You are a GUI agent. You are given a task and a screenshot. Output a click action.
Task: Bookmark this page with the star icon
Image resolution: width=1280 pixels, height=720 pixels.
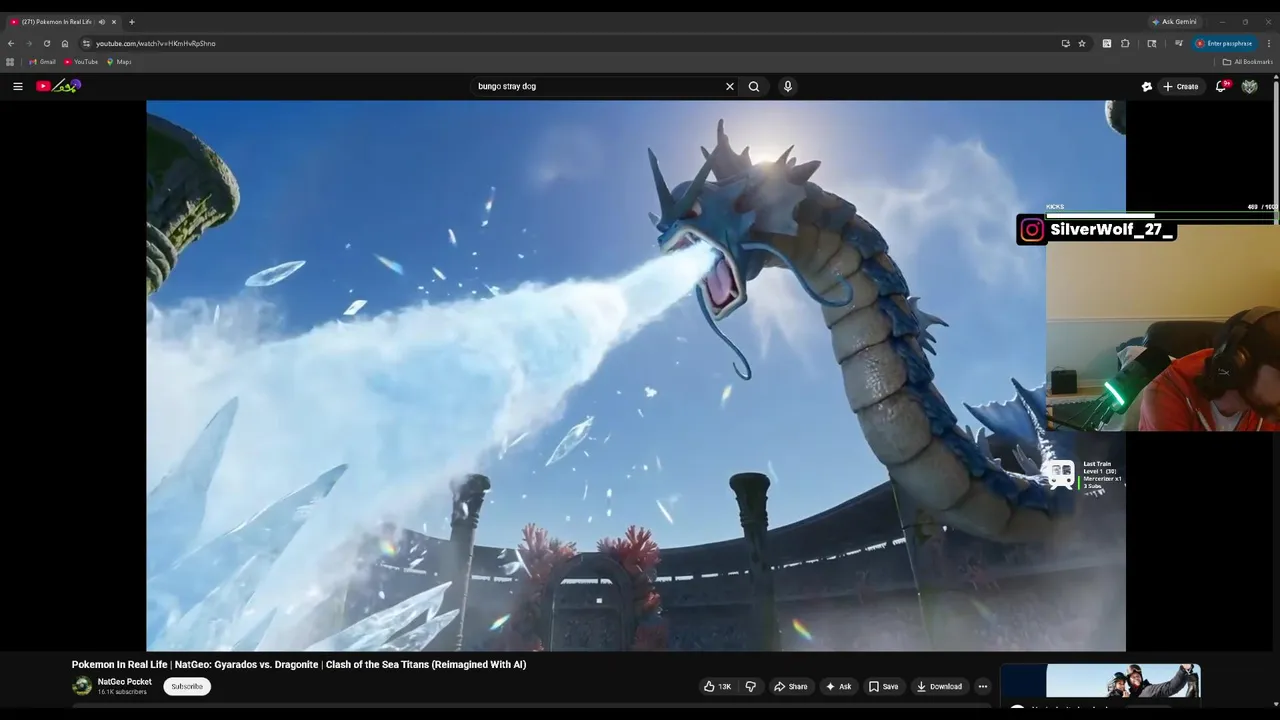(1082, 43)
